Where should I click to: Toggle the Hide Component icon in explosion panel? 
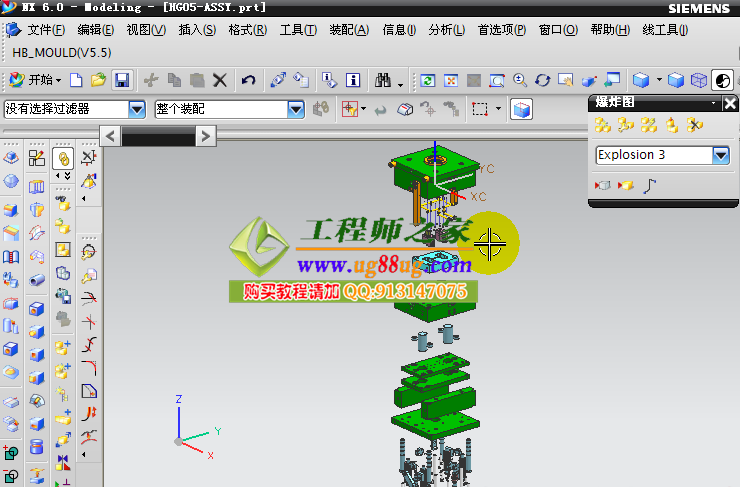pos(603,185)
